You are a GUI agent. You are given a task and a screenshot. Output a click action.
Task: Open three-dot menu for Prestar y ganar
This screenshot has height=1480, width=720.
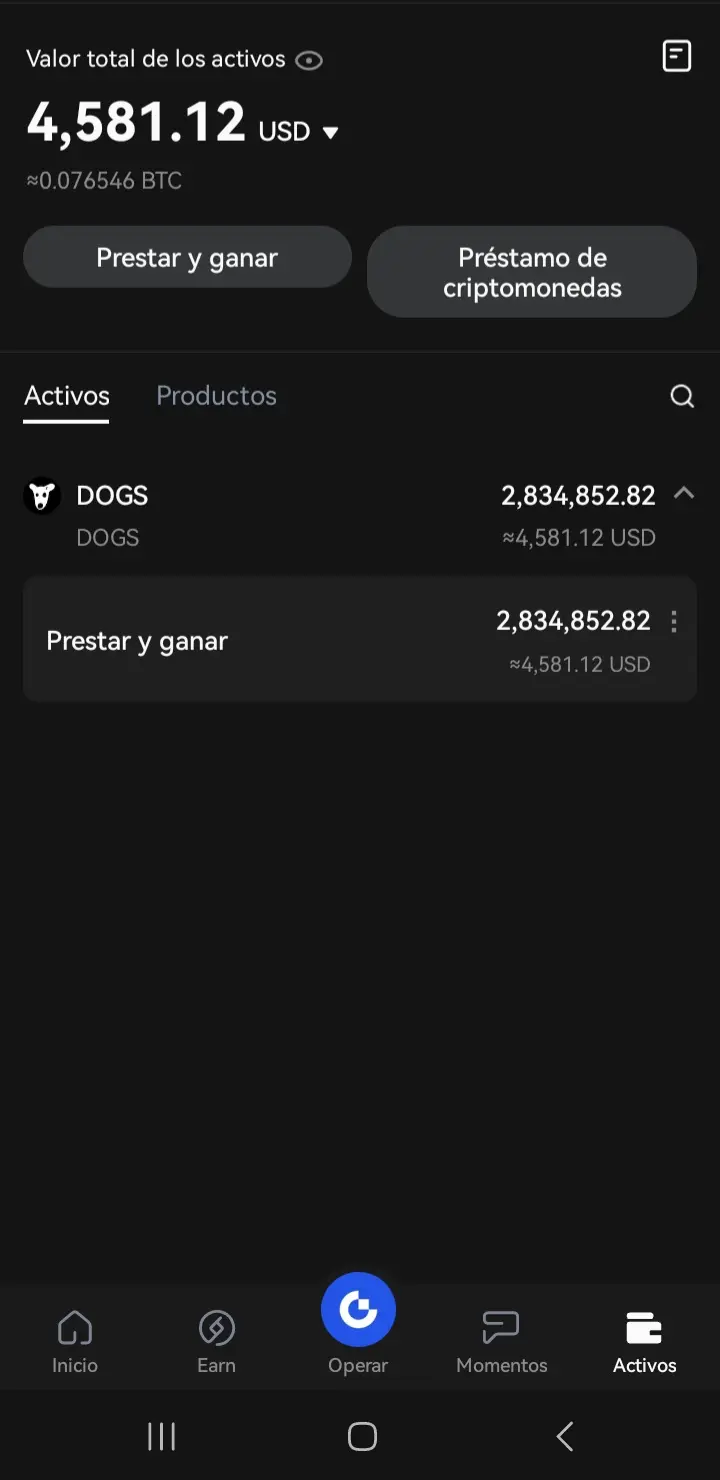coord(674,622)
